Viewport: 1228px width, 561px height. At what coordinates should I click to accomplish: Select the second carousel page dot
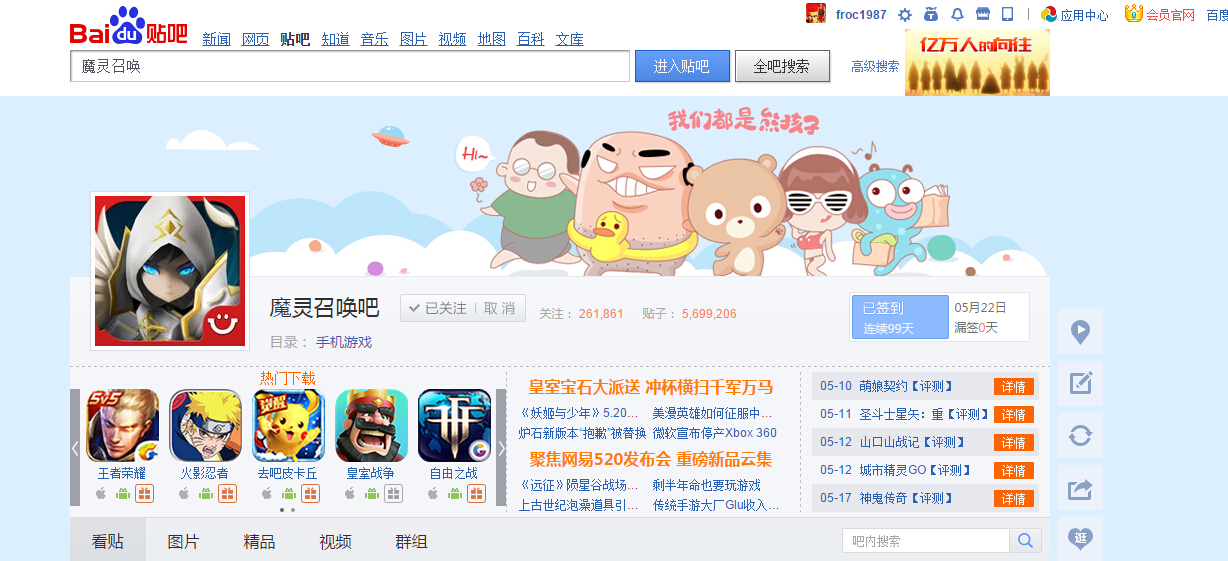pyautogui.click(x=292, y=510)
